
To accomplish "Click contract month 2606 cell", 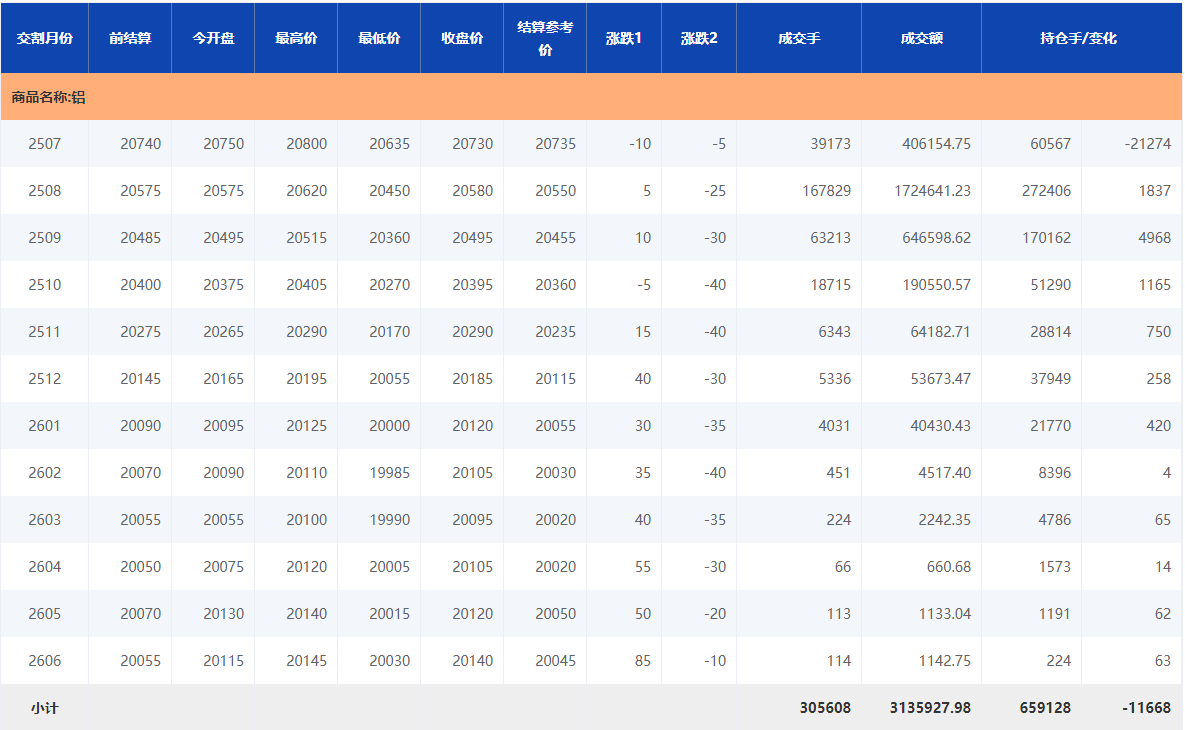I will pos(44,661).
